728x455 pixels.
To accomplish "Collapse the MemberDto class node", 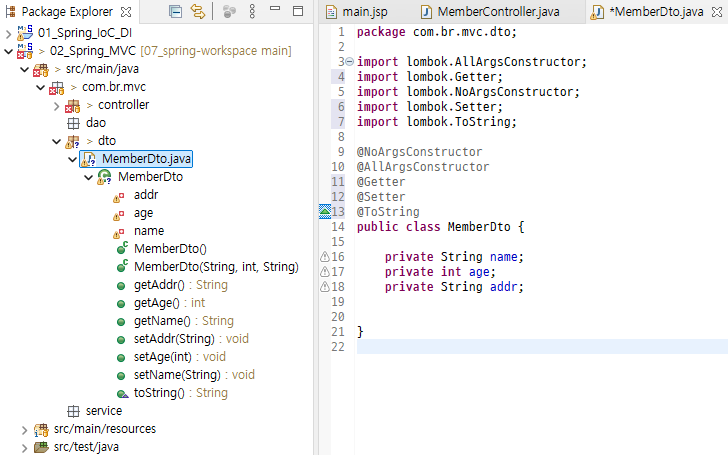I will (x=89, y=177).
